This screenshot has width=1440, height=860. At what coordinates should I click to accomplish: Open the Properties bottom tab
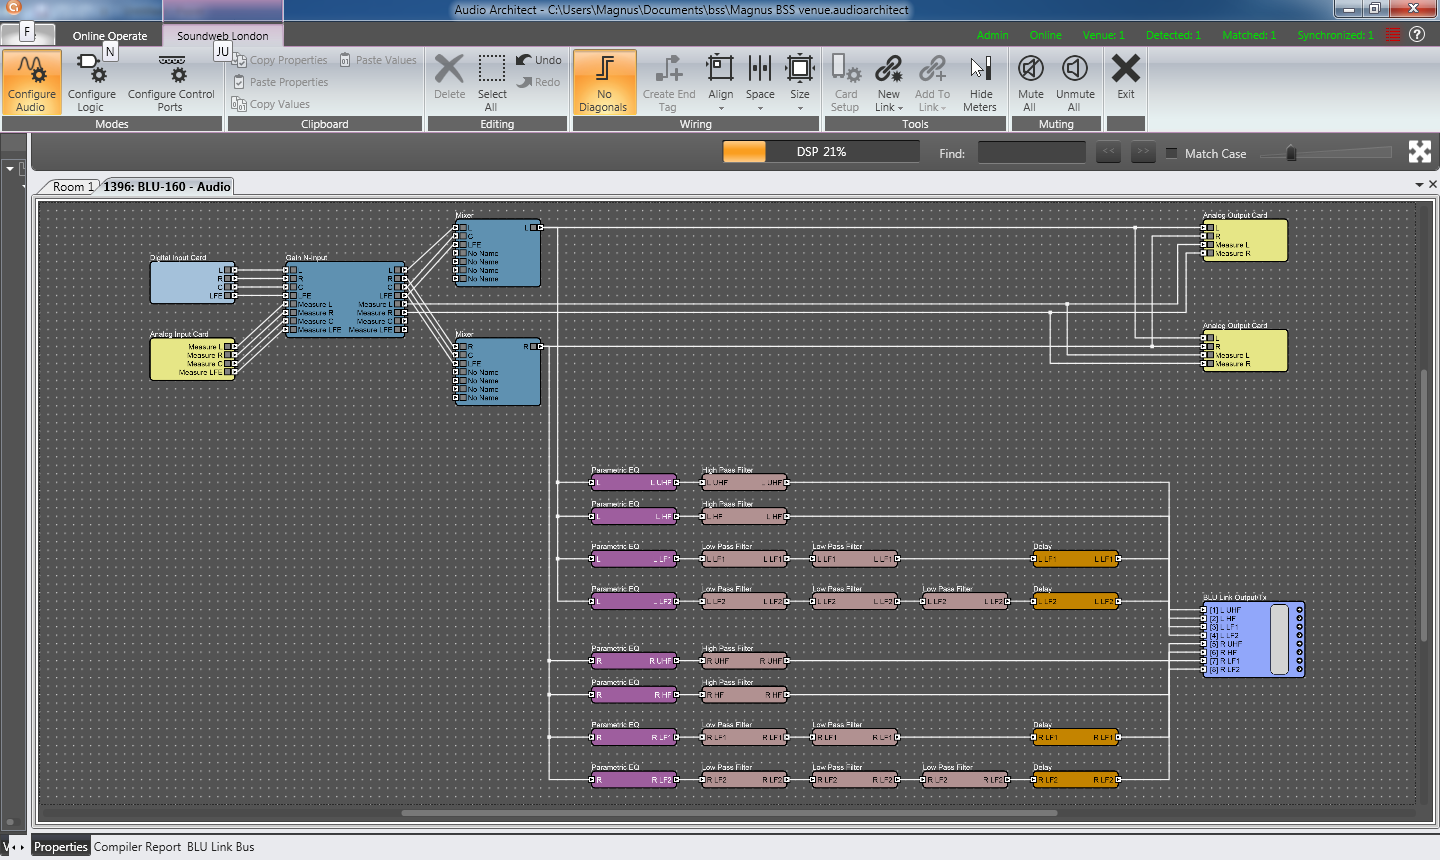click(61, 847)
